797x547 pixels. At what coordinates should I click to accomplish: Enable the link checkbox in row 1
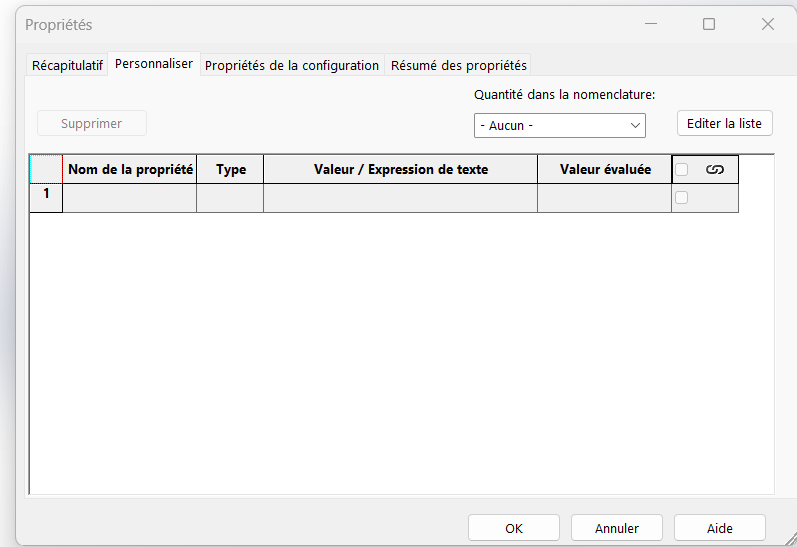682,198
